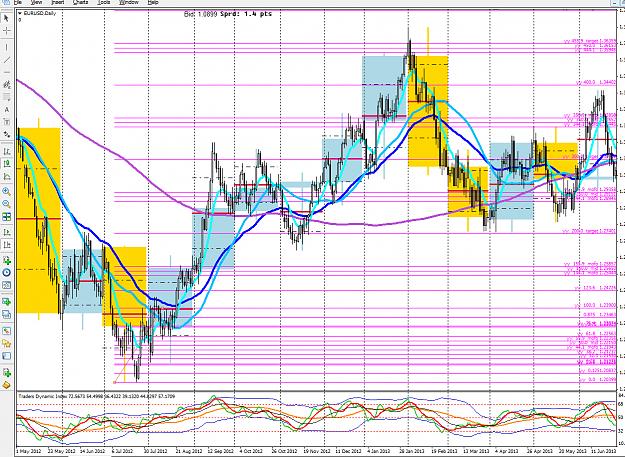
Task: Open the Charts menu
Action: pyautogui.click(x=81, y=2)
